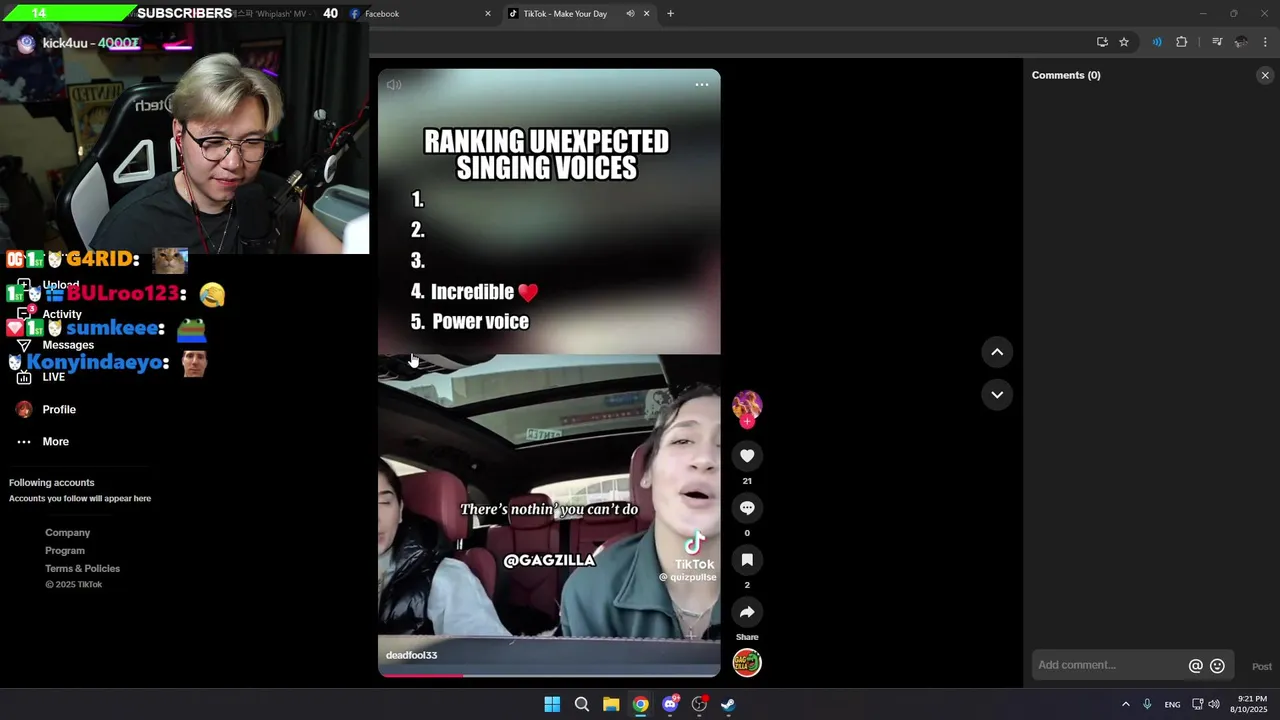
Task: Seek on the video progress bar
Action: click(549, 674)
